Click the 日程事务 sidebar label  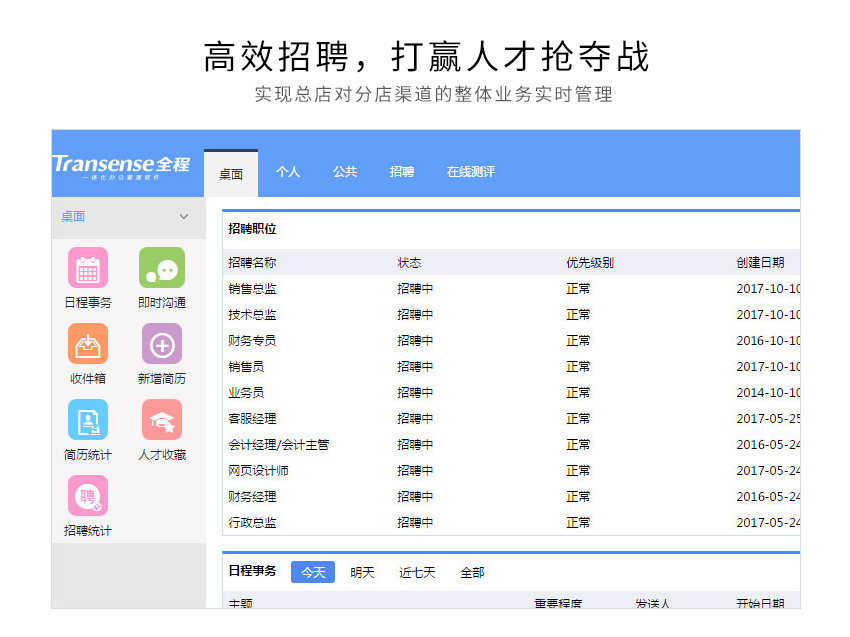(x=88, y=303)
